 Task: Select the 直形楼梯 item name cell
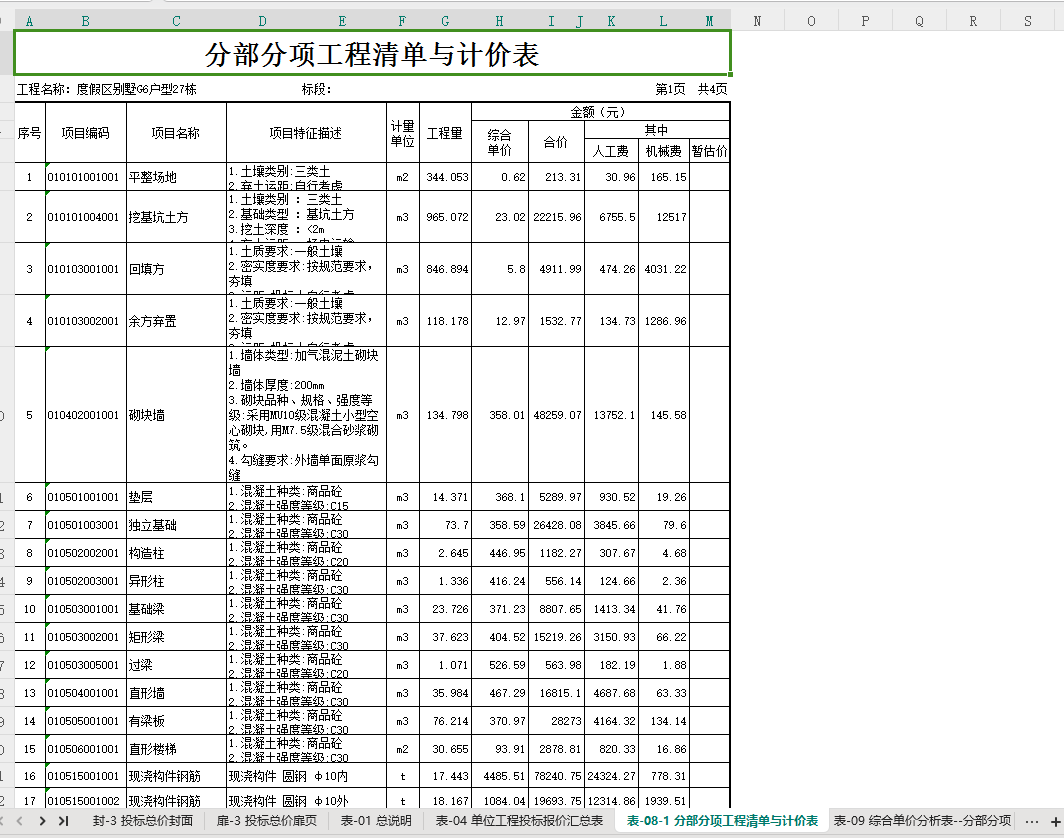tap(176, 749)
